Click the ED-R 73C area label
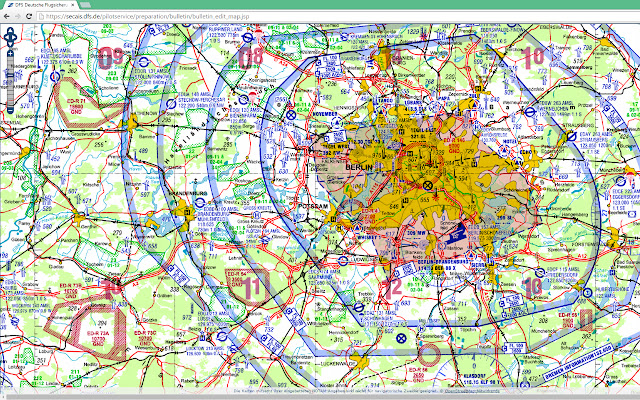 pyautogui.click(x=145, y=338)
